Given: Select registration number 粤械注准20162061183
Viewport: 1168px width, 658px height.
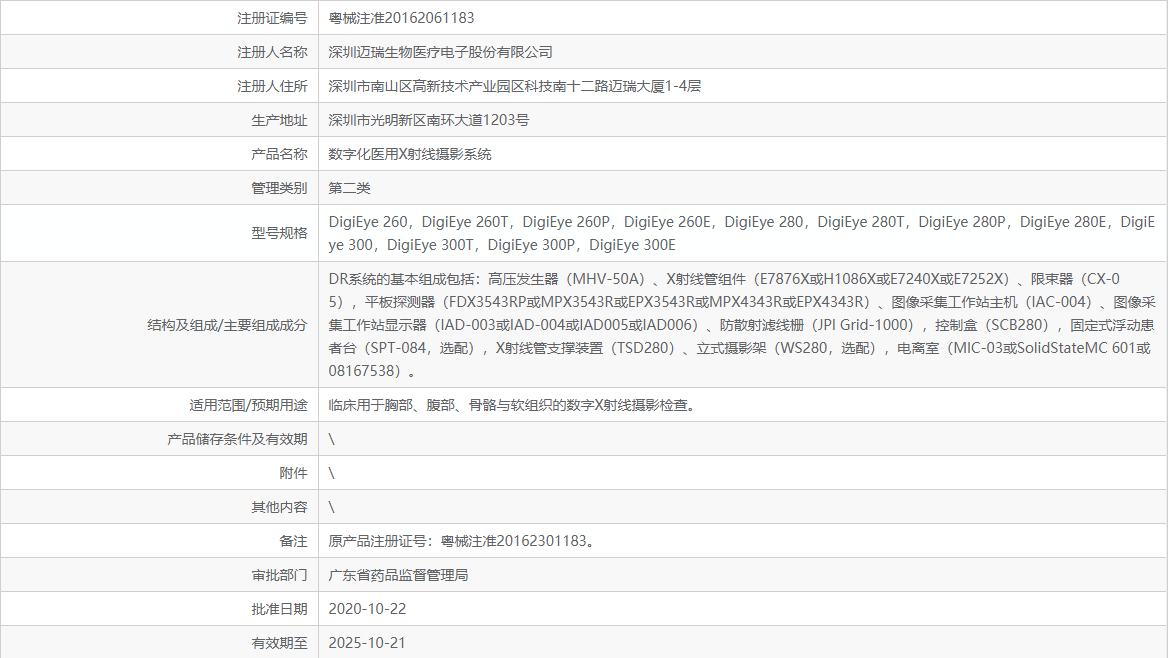Looking at the screenshot, I should click(401, 18).
